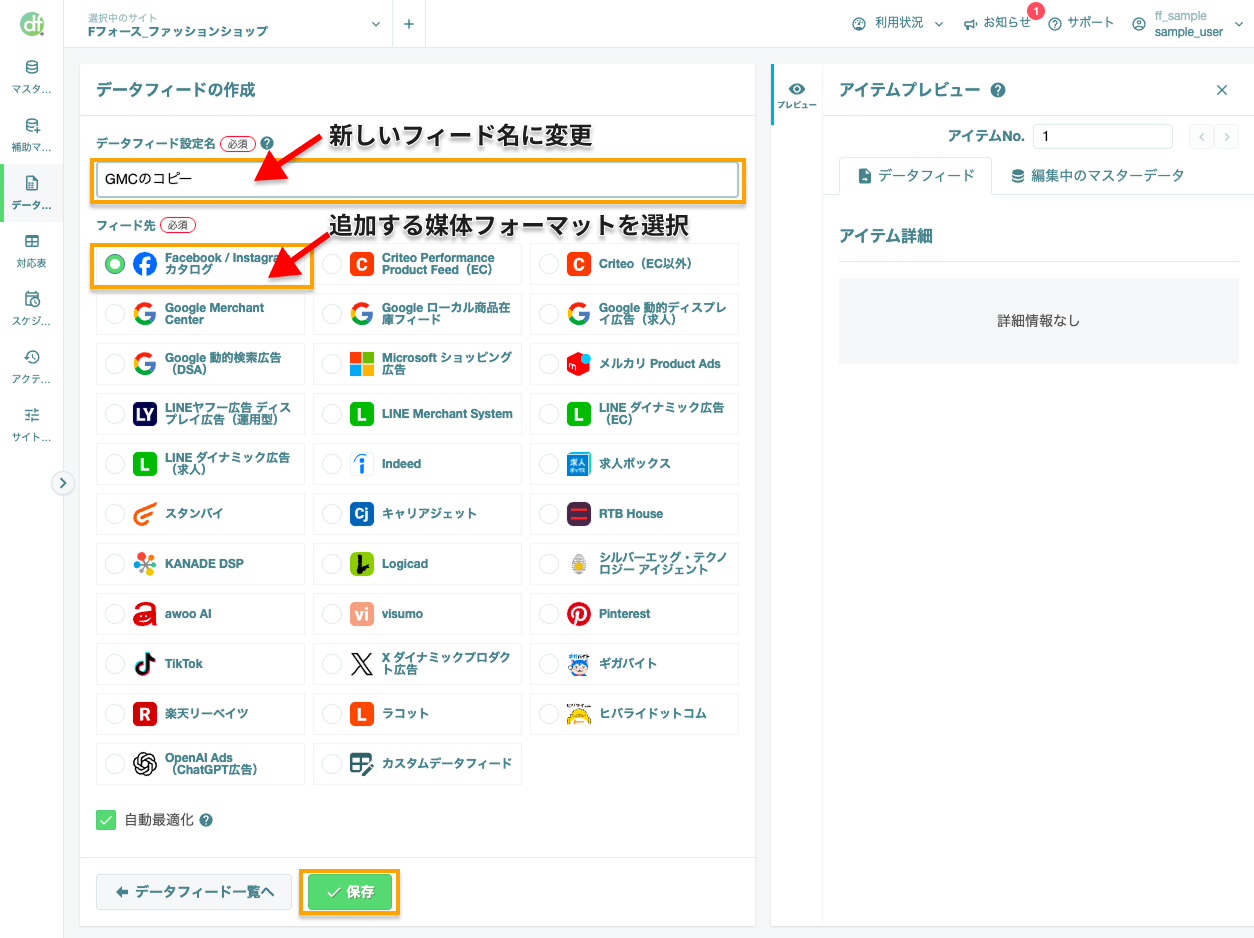Choose visumo feed destination
1254x938 pixels.
pyautogui.click(x=418, y=614)
